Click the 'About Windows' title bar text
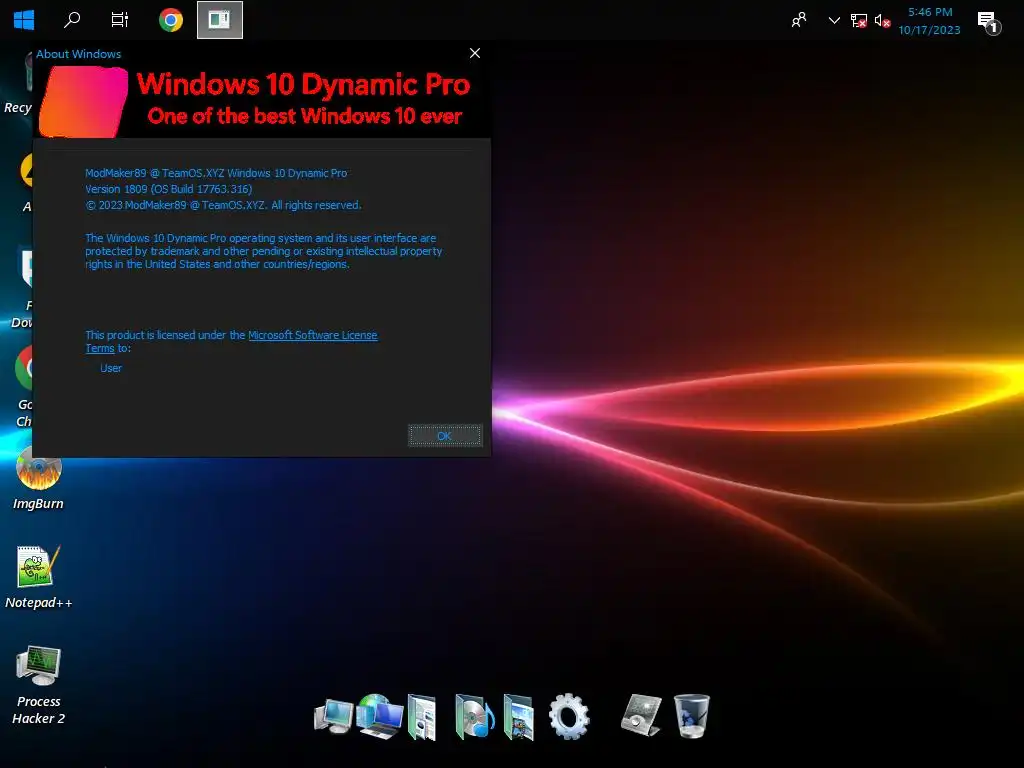The height and width of the screenshot is (768, 1024). pos(78,54)
